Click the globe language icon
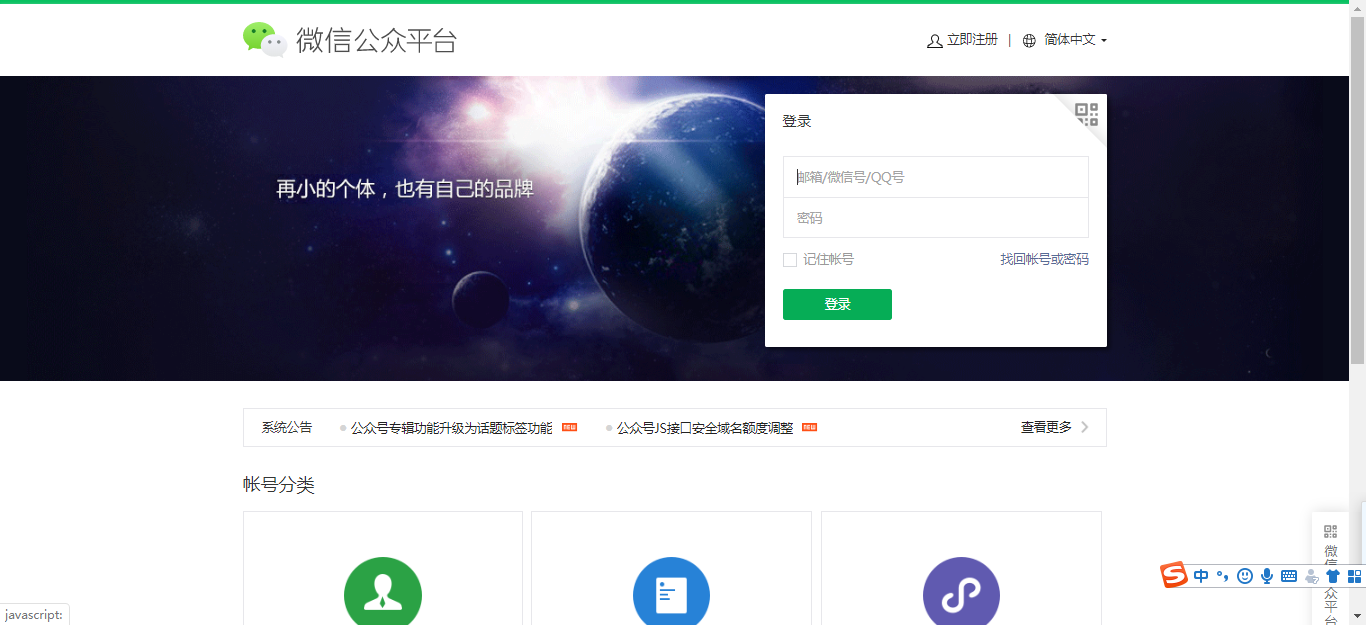 (1029, 41)
